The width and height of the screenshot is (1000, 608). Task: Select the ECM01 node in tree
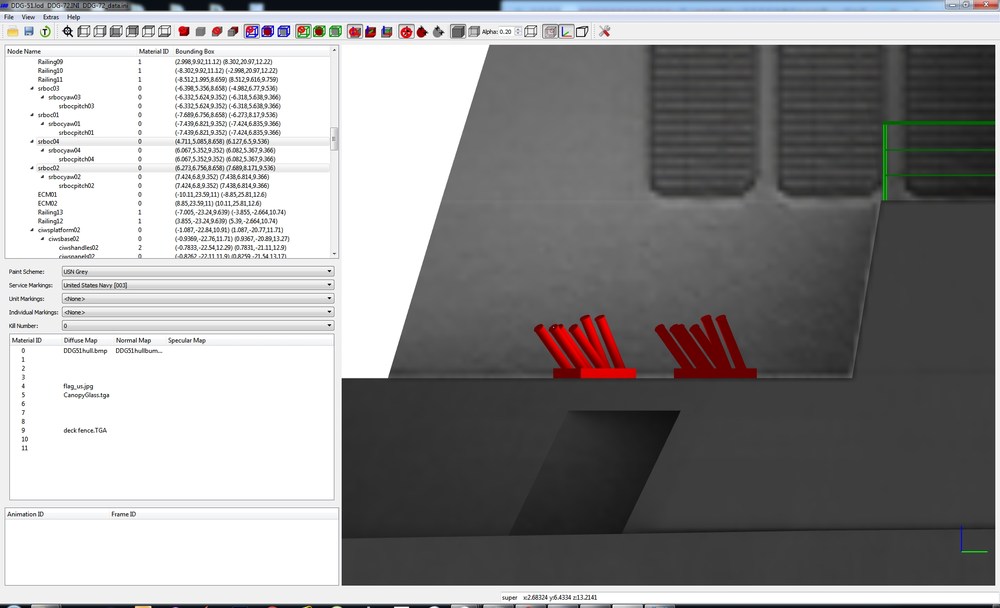[47, 195]
